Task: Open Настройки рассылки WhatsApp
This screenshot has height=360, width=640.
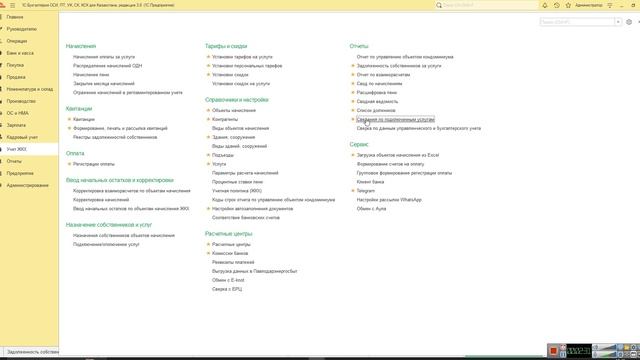Action: coord(389,200)
